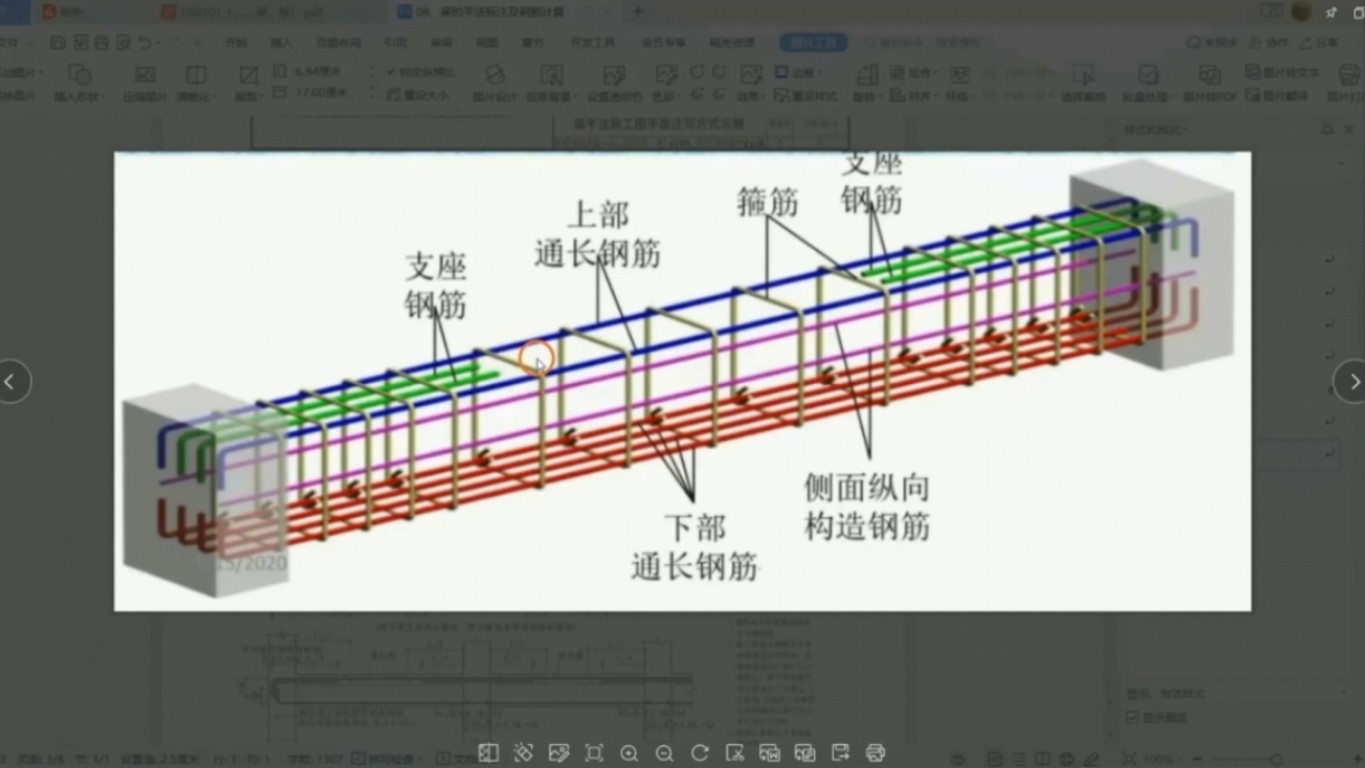1365x768 pixels.
Task: Open the 页面布局 Page Layout ribbon tab
Action: coord(338,43)
